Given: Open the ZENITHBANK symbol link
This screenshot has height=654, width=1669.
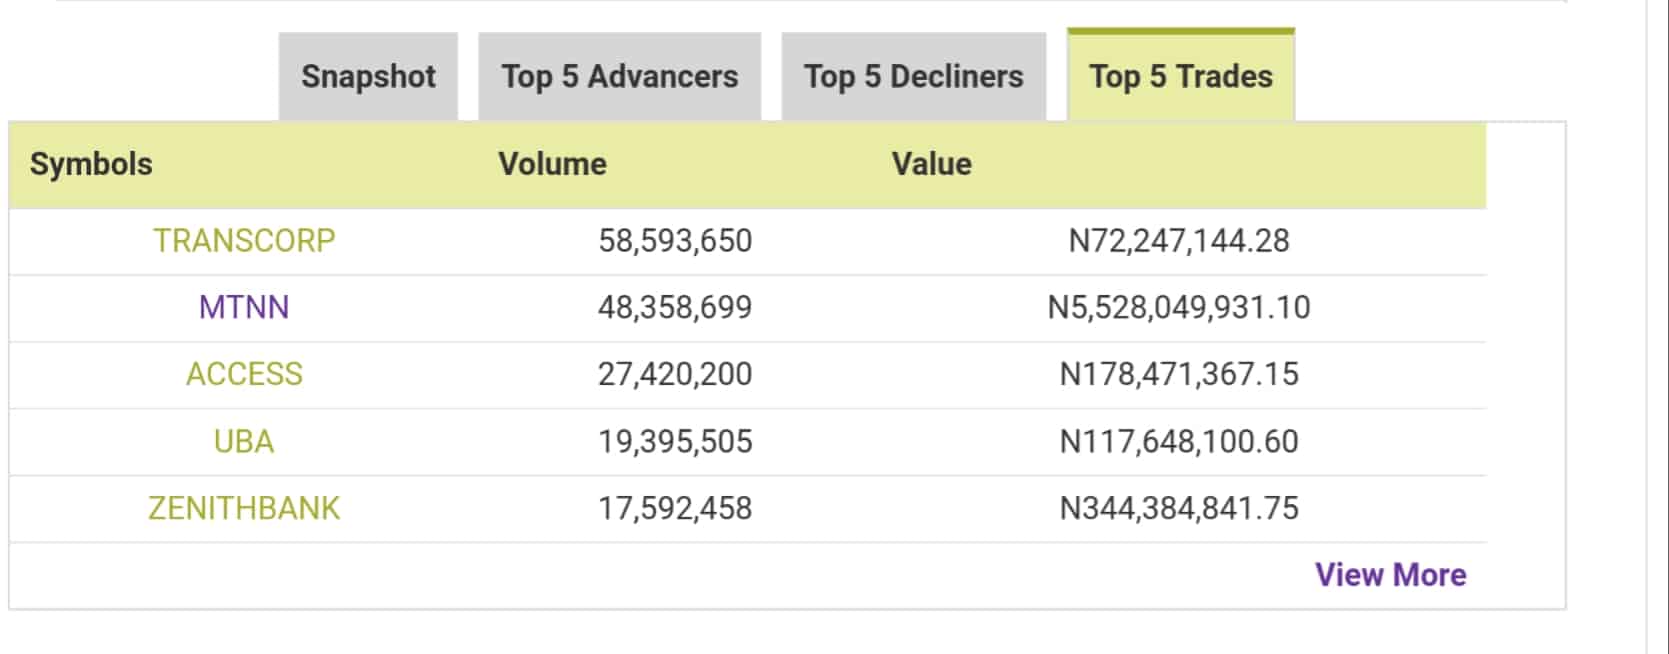Looking at the screenshot, I should click(x=244, y=508).
